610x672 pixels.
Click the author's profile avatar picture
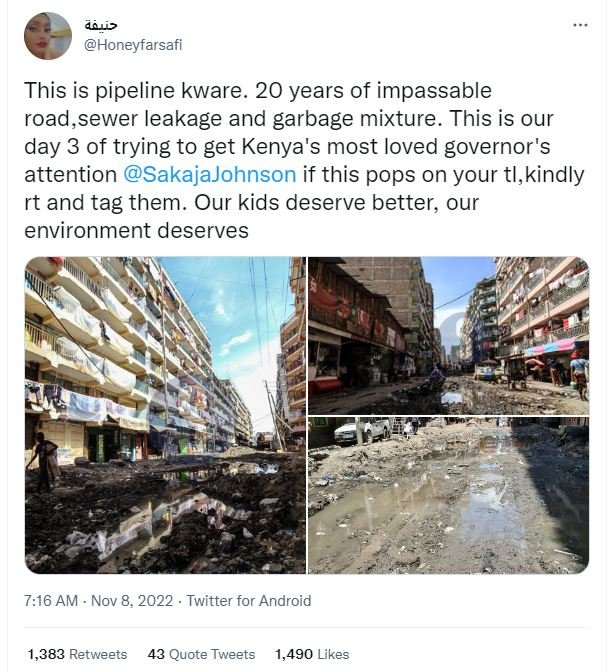click(47, 36)
